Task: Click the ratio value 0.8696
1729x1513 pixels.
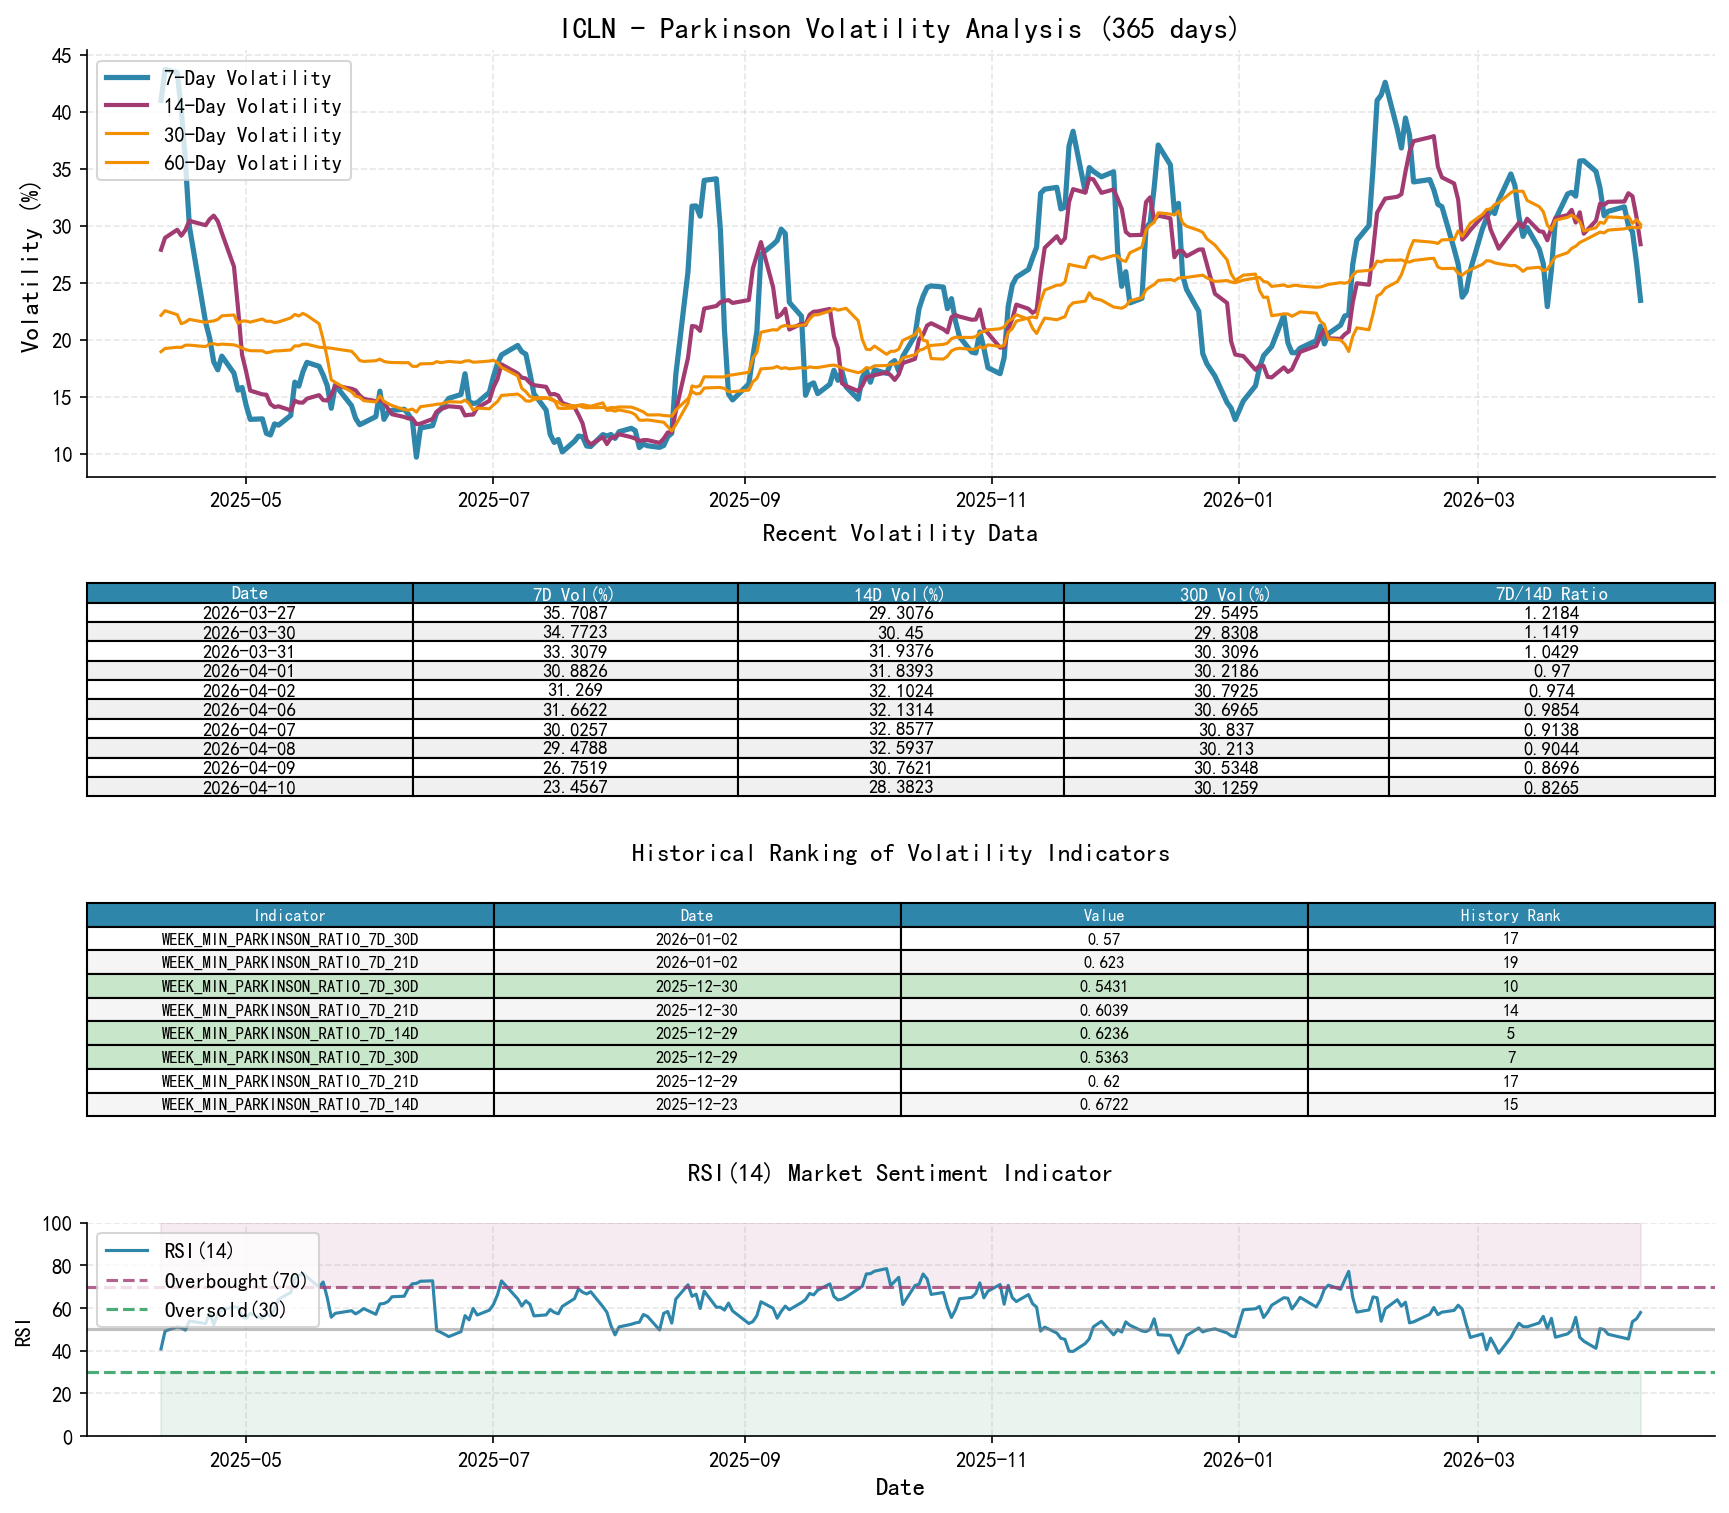Action: click(1552, 767)
